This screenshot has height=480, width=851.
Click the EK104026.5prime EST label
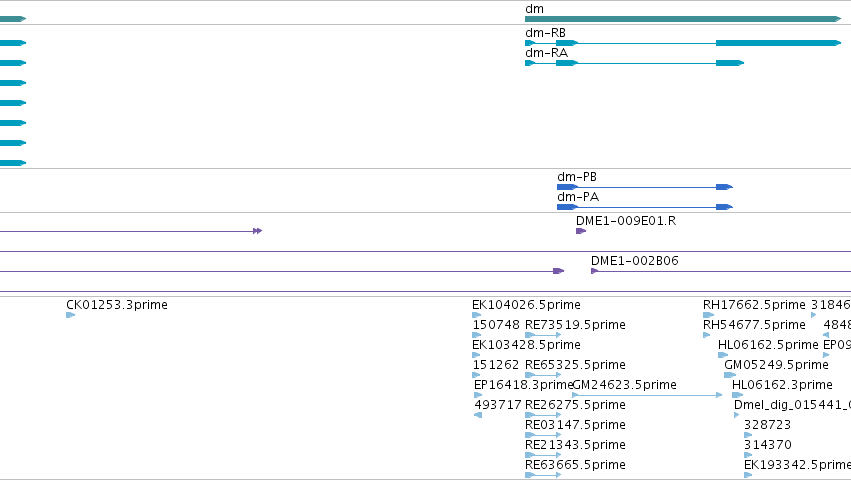point(526,305)
